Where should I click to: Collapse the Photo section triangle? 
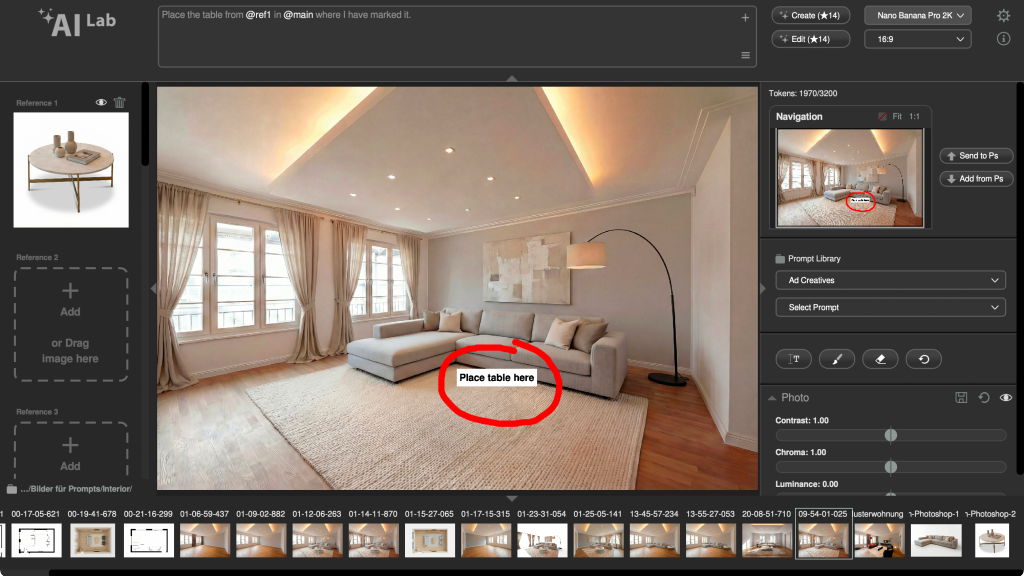pyautogui.click(x=771, y=398)
